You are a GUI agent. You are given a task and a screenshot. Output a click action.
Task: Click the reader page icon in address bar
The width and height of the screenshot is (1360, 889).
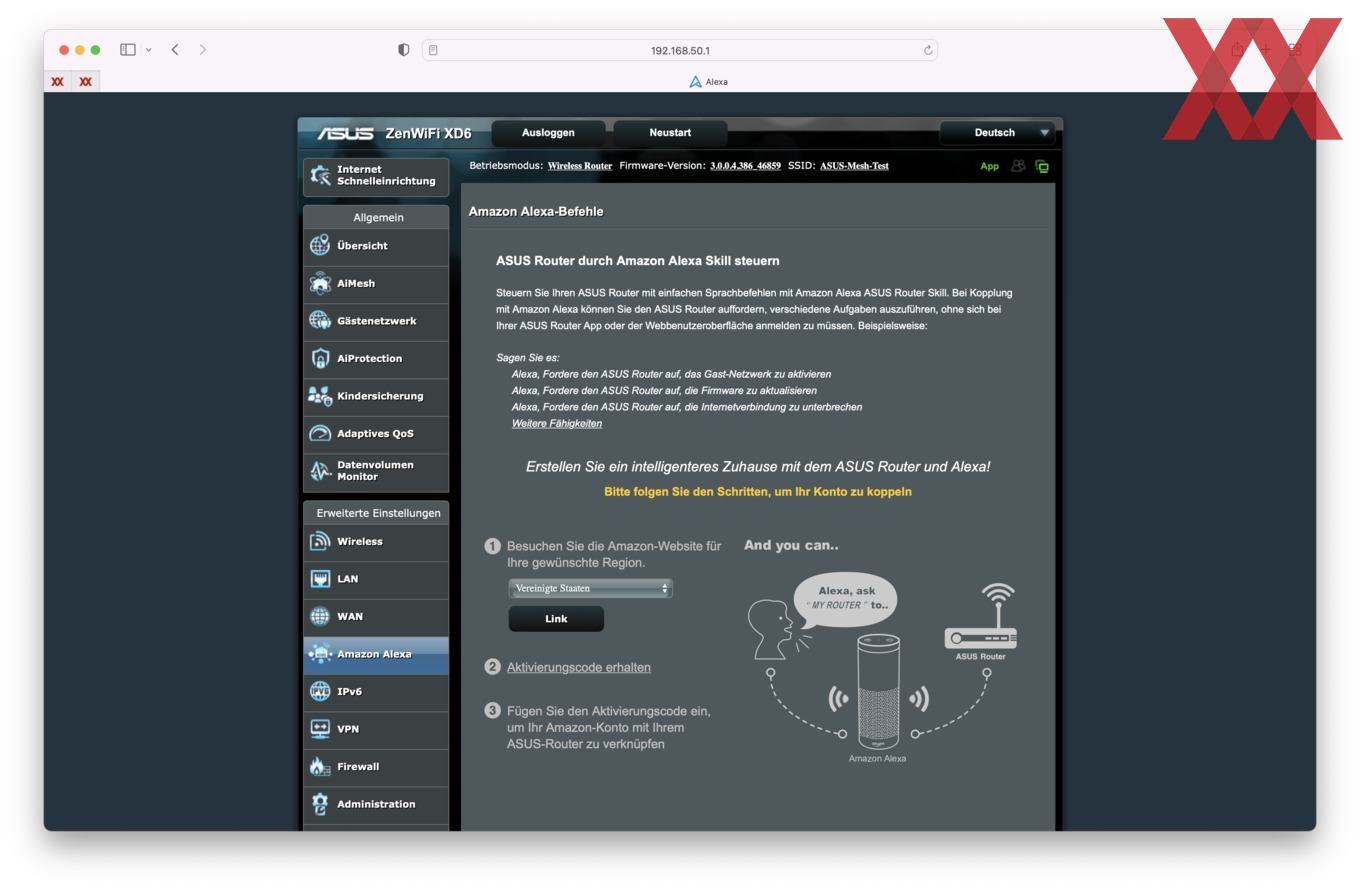[433, 50]
